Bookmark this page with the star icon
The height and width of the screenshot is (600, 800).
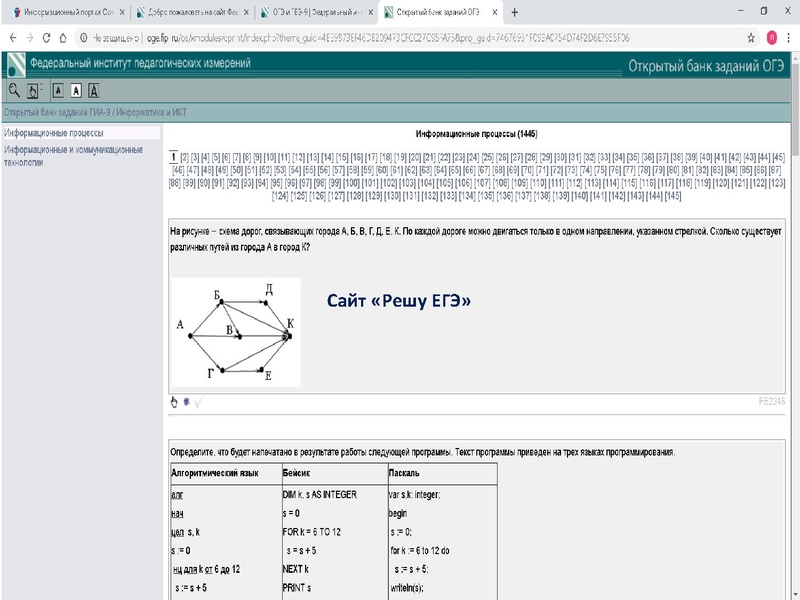point(750,36)
